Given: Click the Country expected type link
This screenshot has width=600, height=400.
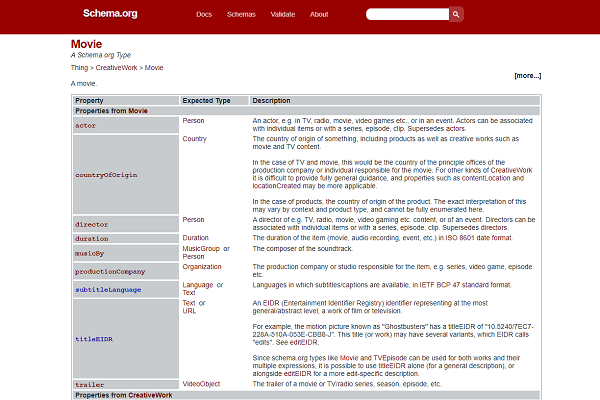Looking at the screenshot, I should coord(194,139).
